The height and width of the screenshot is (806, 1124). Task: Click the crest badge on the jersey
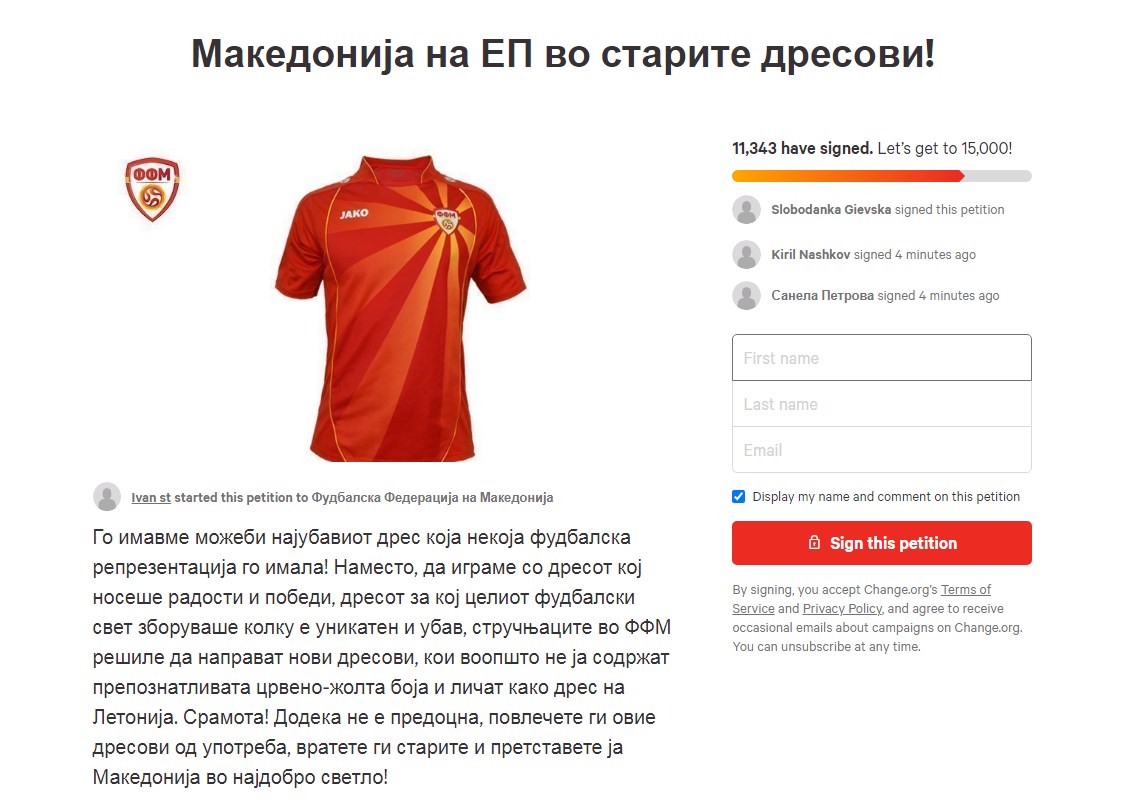[x=446, y=221]
